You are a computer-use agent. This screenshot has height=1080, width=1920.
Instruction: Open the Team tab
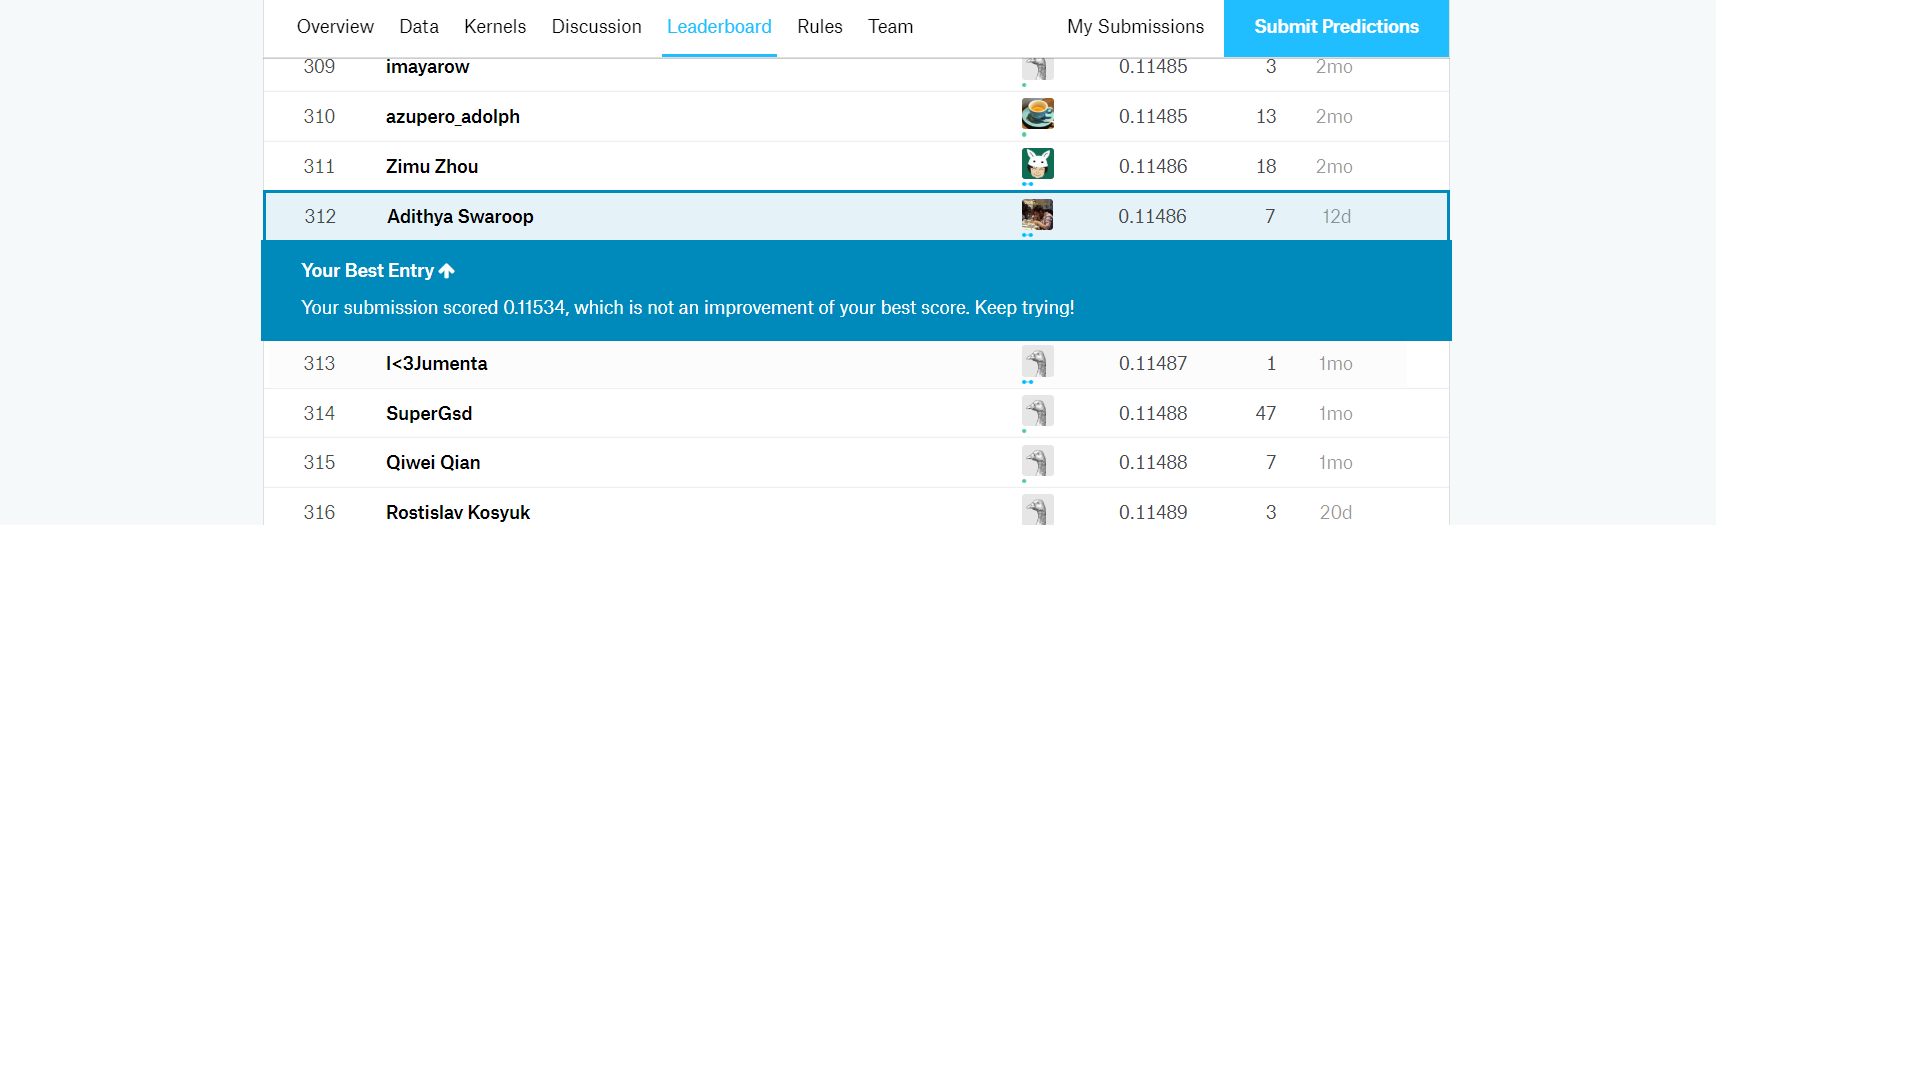[x=890, y=27]
